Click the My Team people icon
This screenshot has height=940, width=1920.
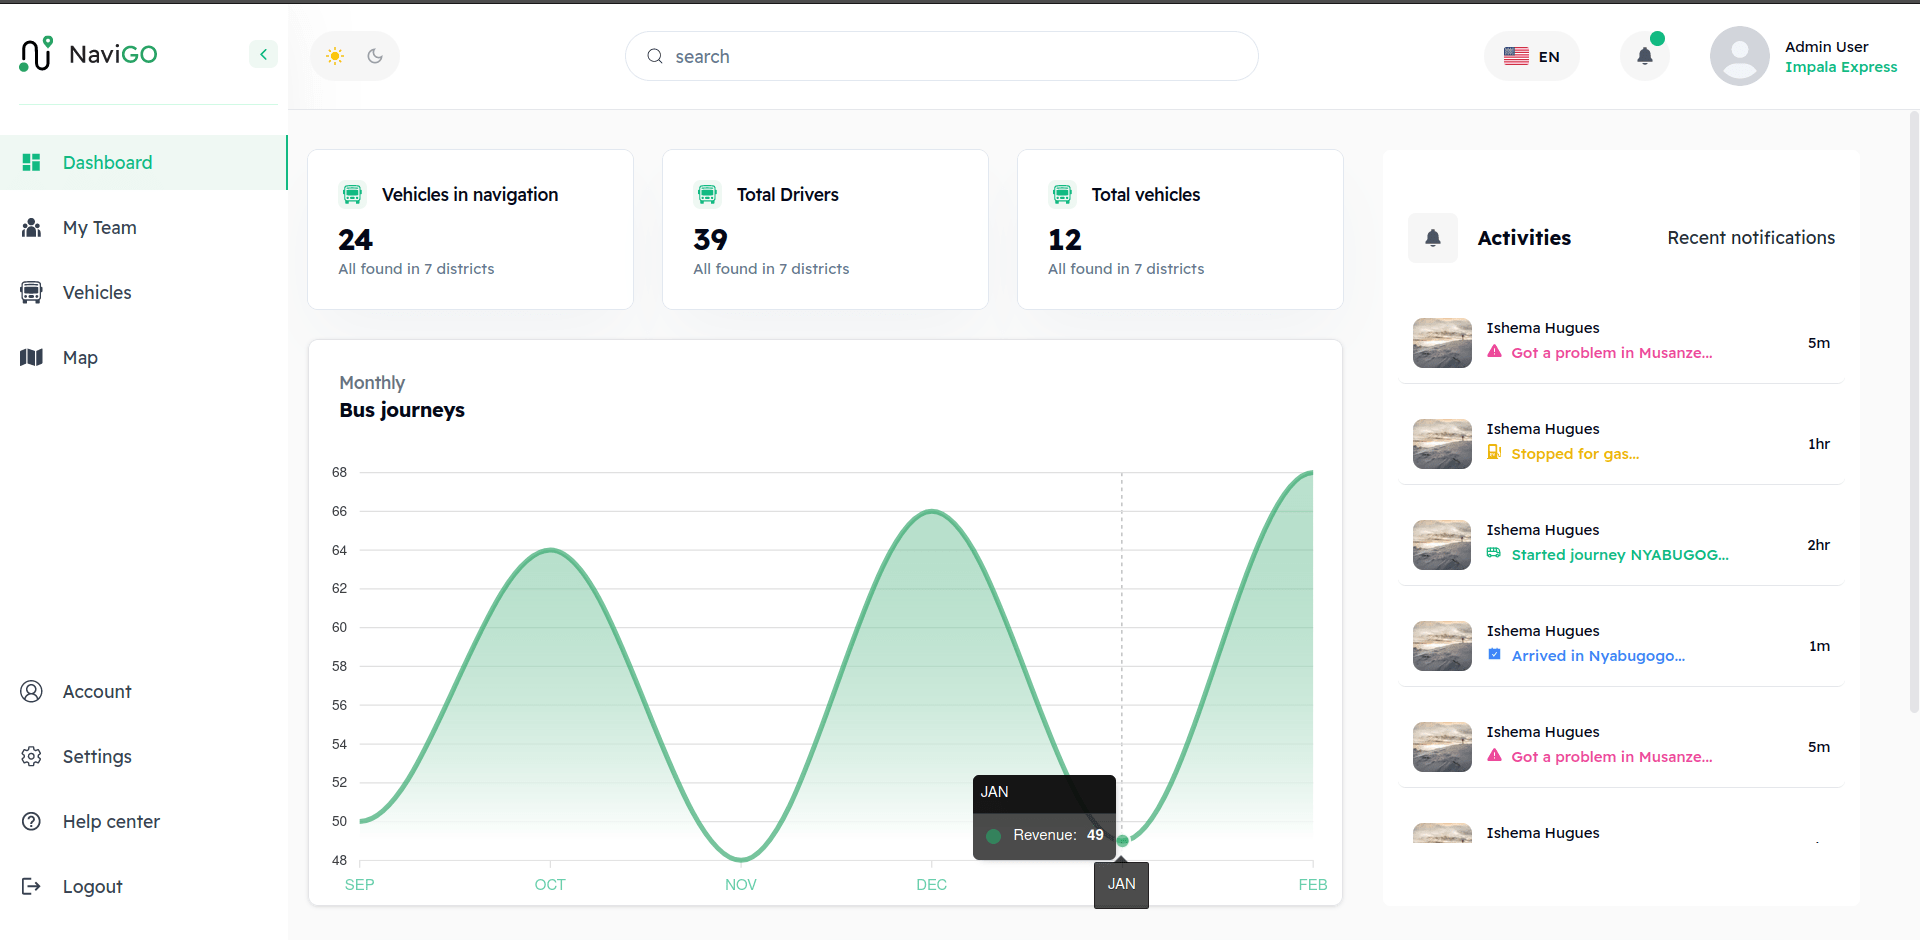31,227
